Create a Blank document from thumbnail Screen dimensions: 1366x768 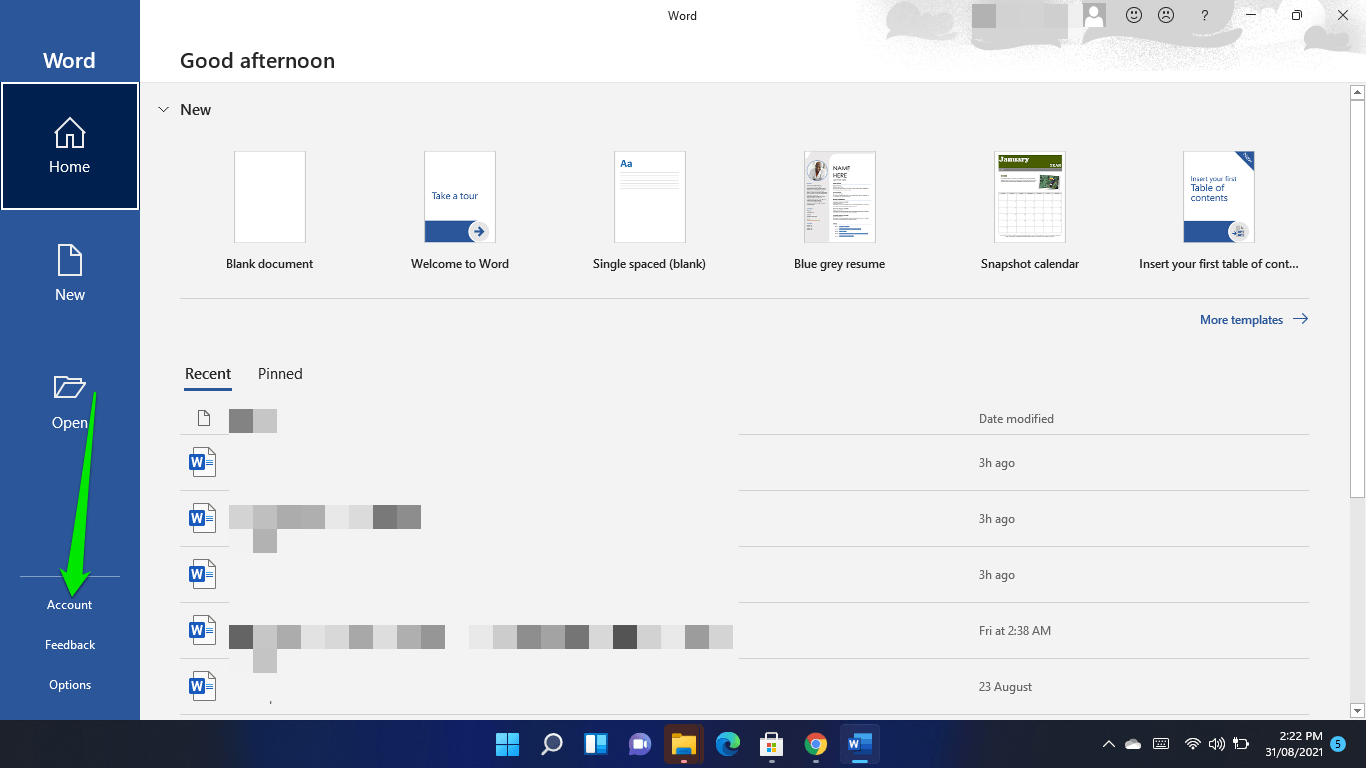(270, 197)
